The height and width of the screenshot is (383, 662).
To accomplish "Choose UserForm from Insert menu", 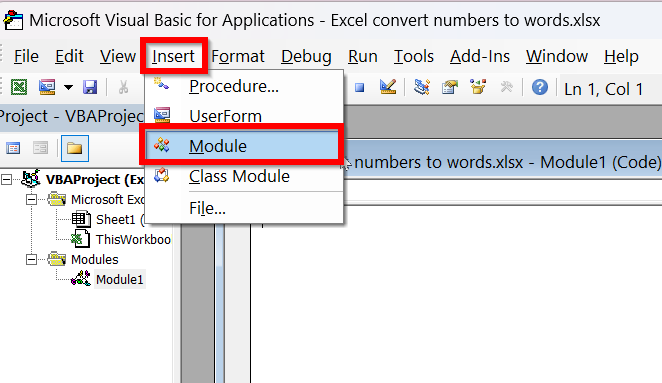I will pos(244,116).
